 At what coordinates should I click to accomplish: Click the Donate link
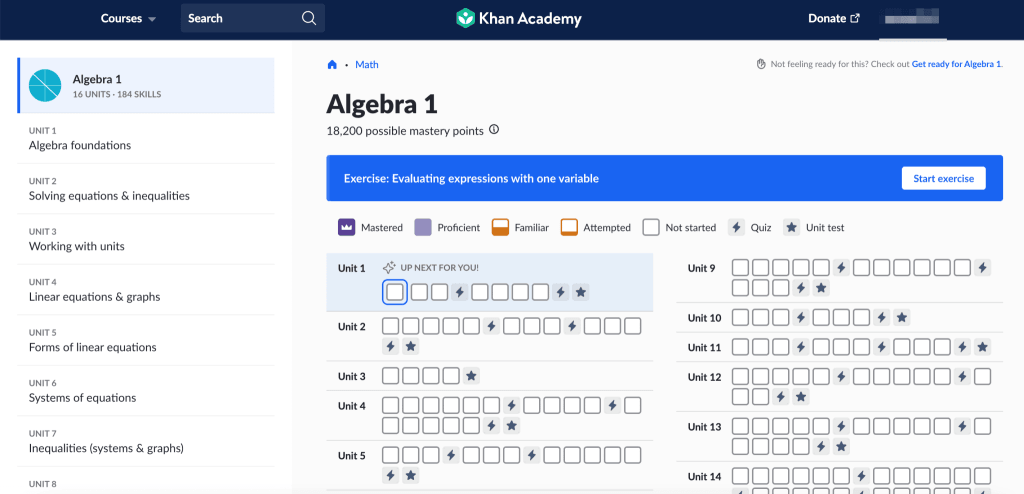point(834,18)
